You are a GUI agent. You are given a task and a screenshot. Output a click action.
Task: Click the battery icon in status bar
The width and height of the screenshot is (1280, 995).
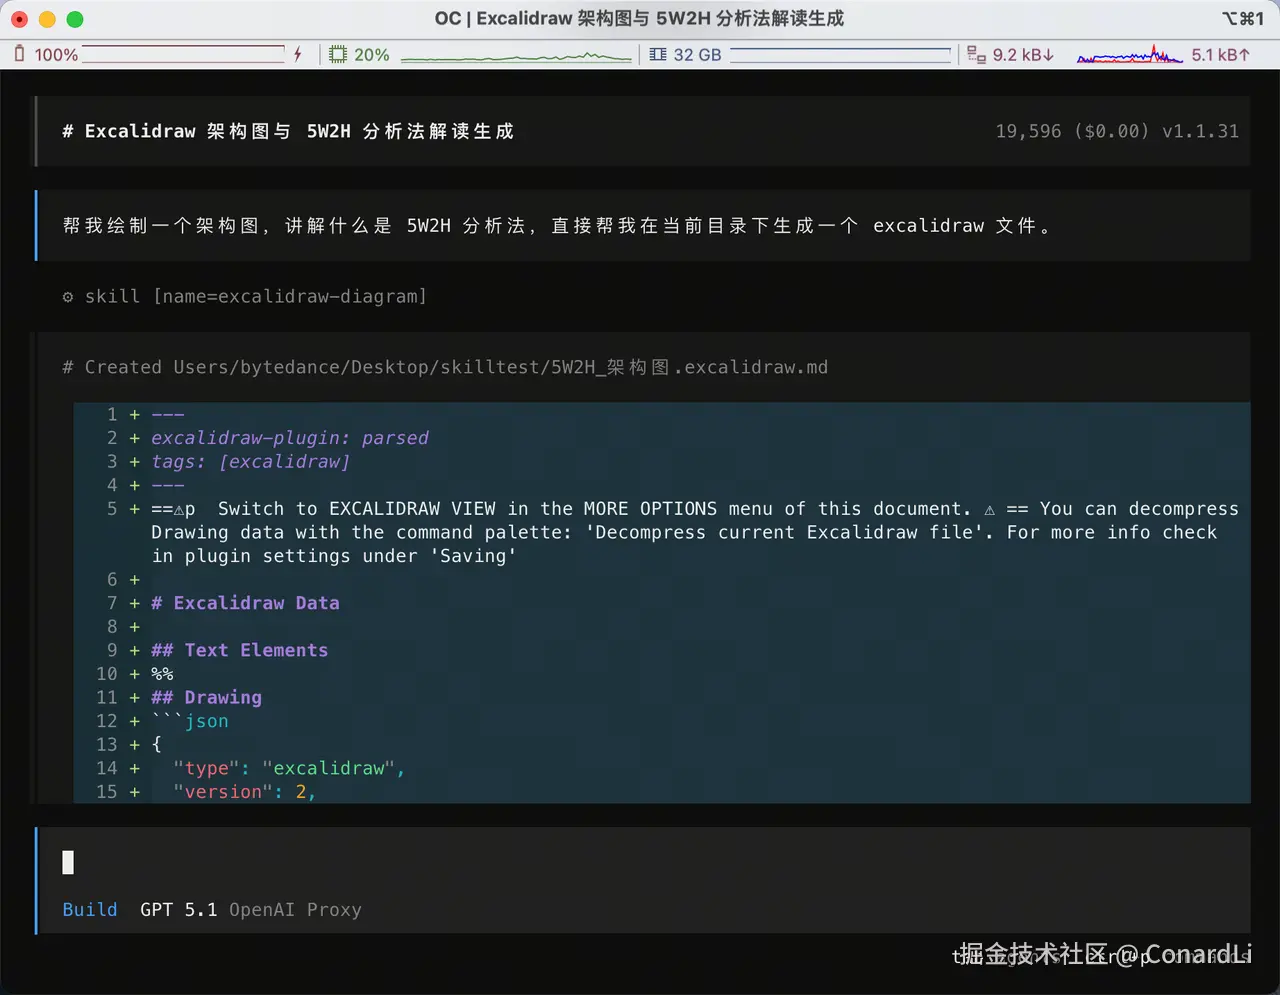point(19,54)
